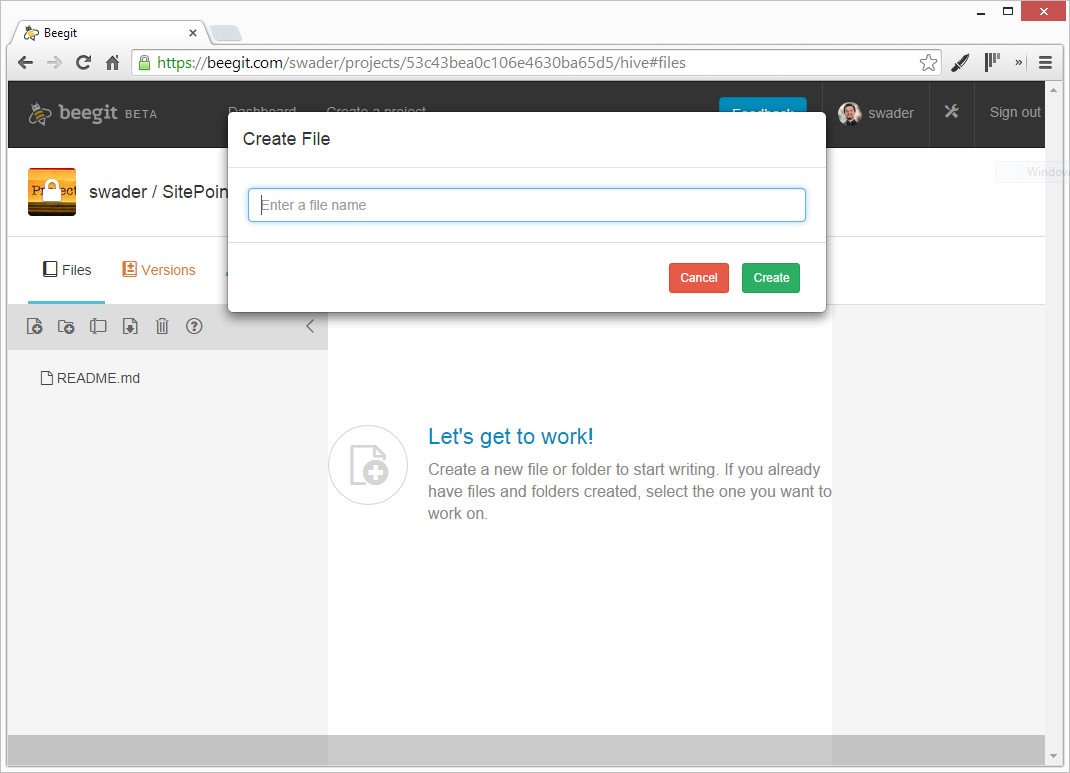Reload the page with the refresh icon

[x=83, y=63]
